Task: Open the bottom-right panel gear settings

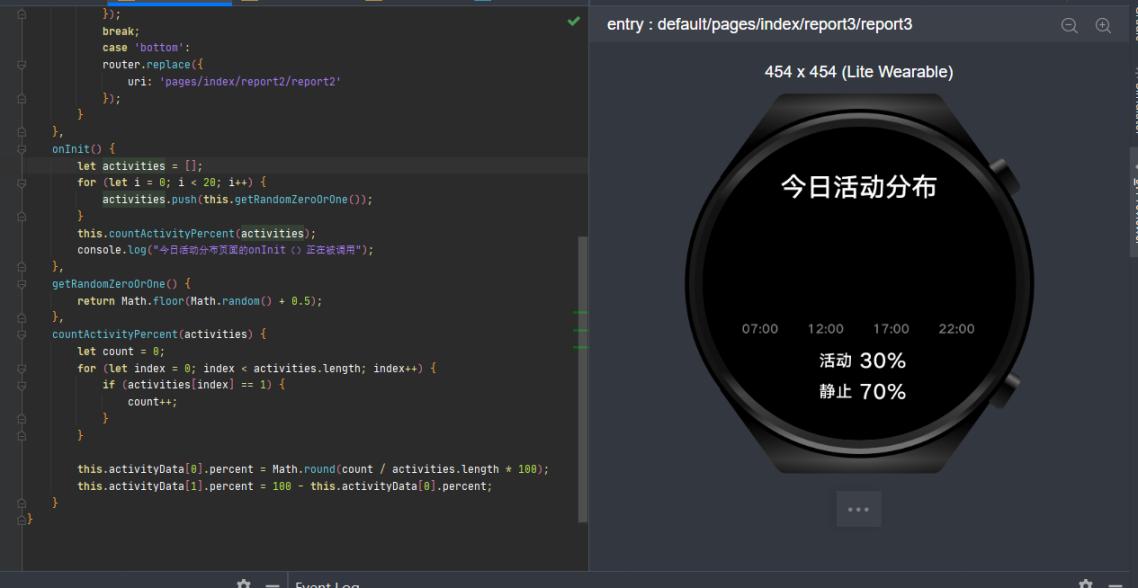Action: (1086, 584)
